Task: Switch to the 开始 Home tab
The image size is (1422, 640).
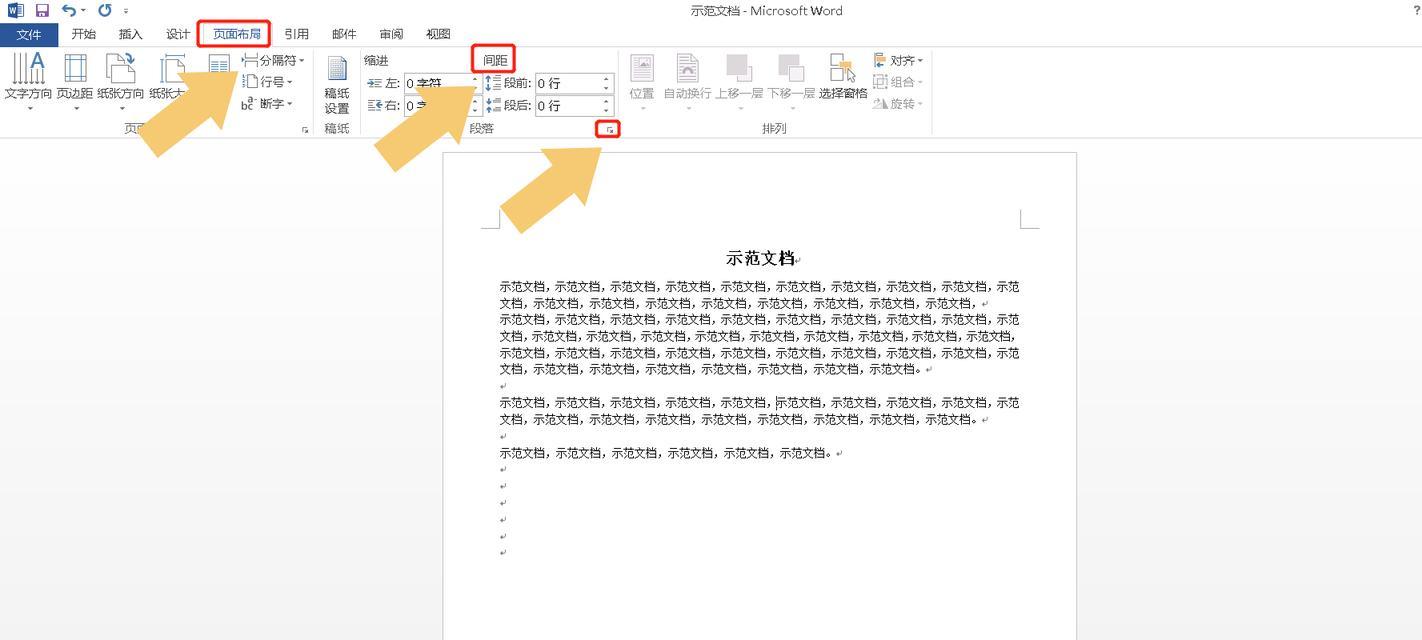Action: pyautogui.click(x=84, y=34)
